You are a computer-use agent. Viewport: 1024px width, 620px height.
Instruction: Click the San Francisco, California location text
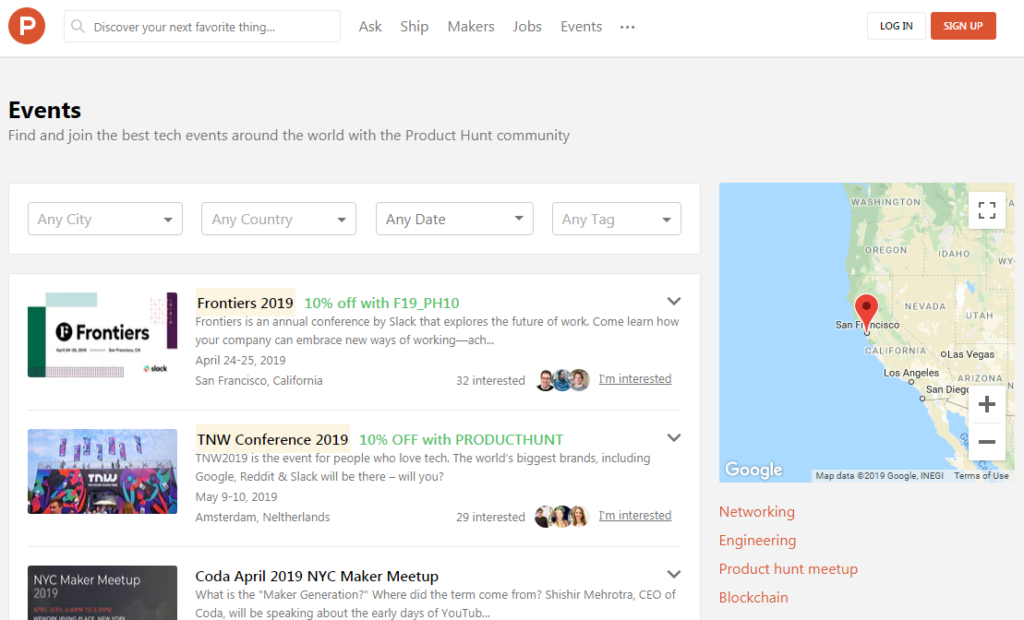pyautogui.click(x=259, y=380)
